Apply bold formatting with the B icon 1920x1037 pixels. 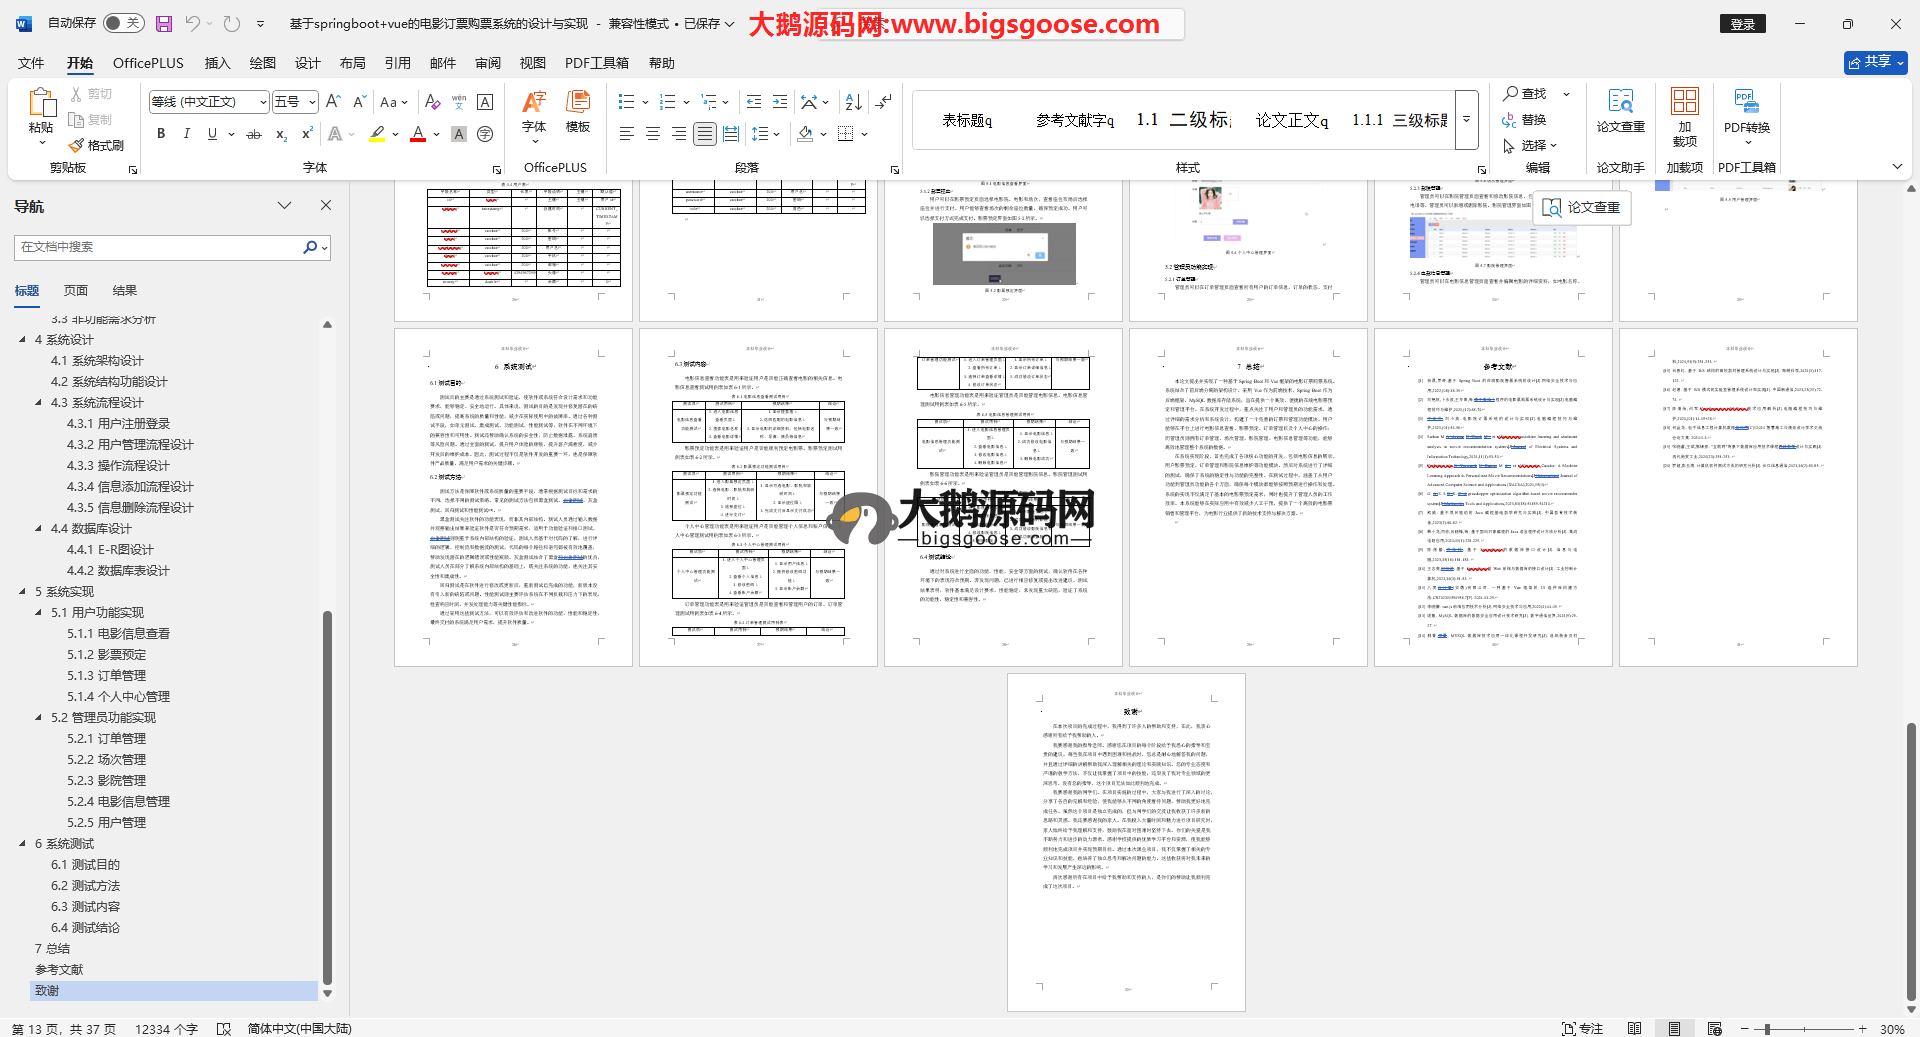point(161,134)
